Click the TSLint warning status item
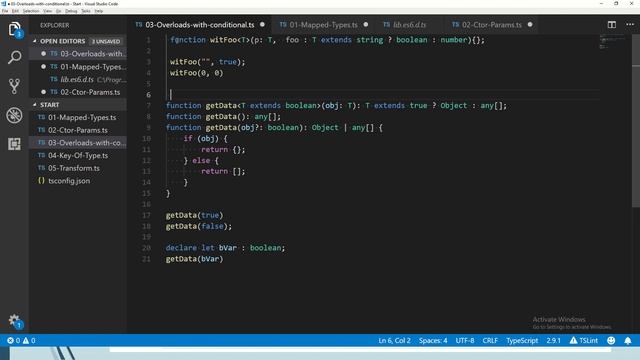Viewport: 640px width, 360px height. tap(584, 340)
